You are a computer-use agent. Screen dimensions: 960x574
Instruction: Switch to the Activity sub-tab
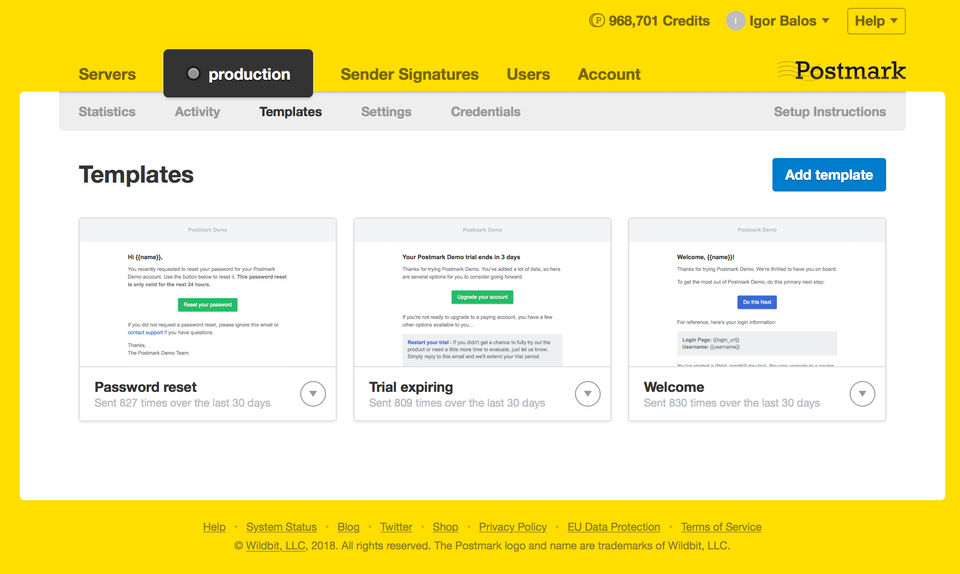point(197,111)
